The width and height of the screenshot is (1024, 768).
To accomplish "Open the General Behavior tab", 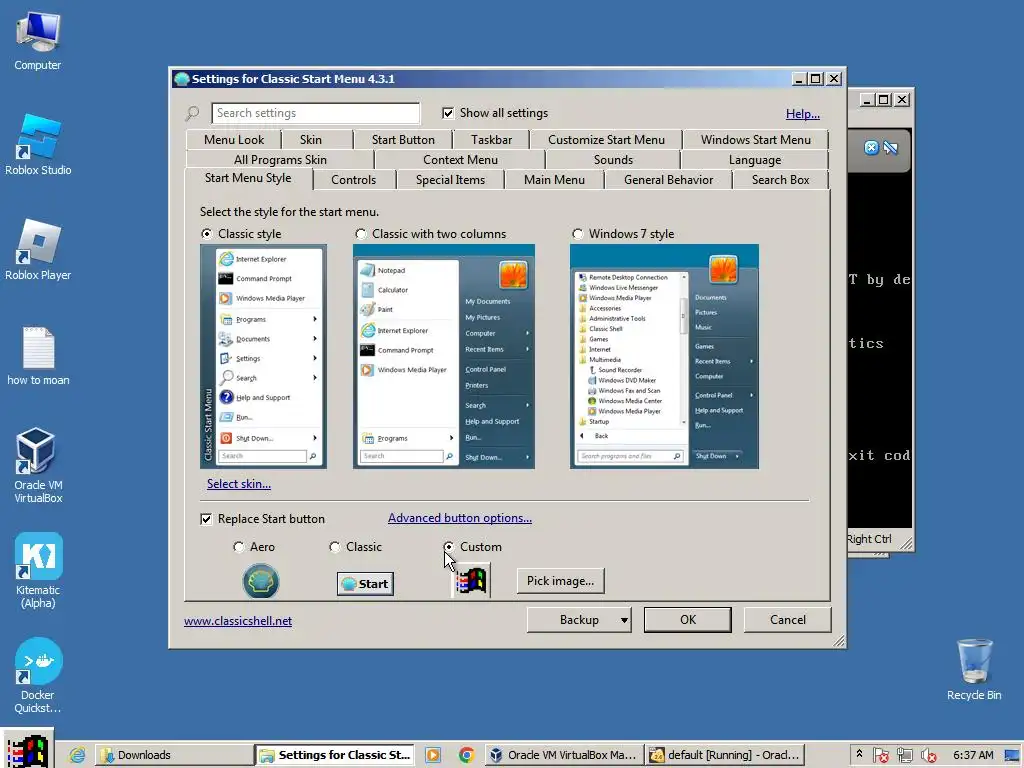I will [668, 180].
